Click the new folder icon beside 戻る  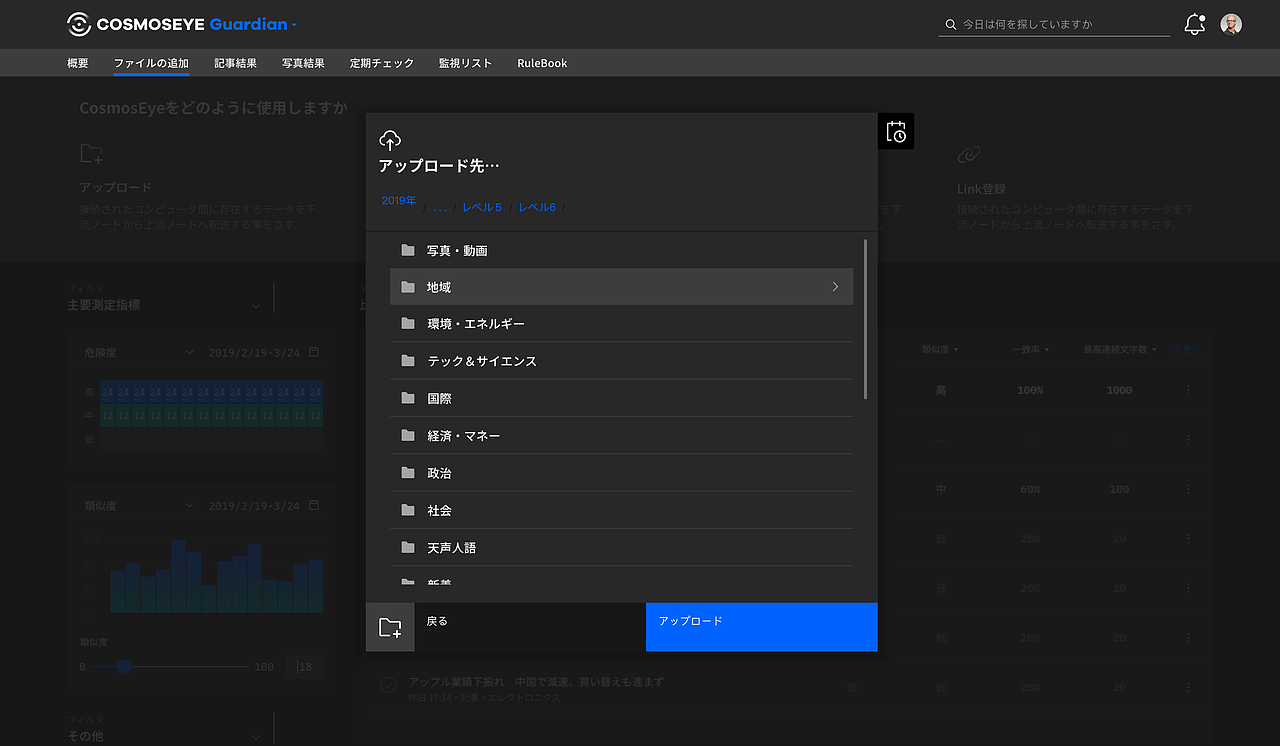tap(390, 627)
